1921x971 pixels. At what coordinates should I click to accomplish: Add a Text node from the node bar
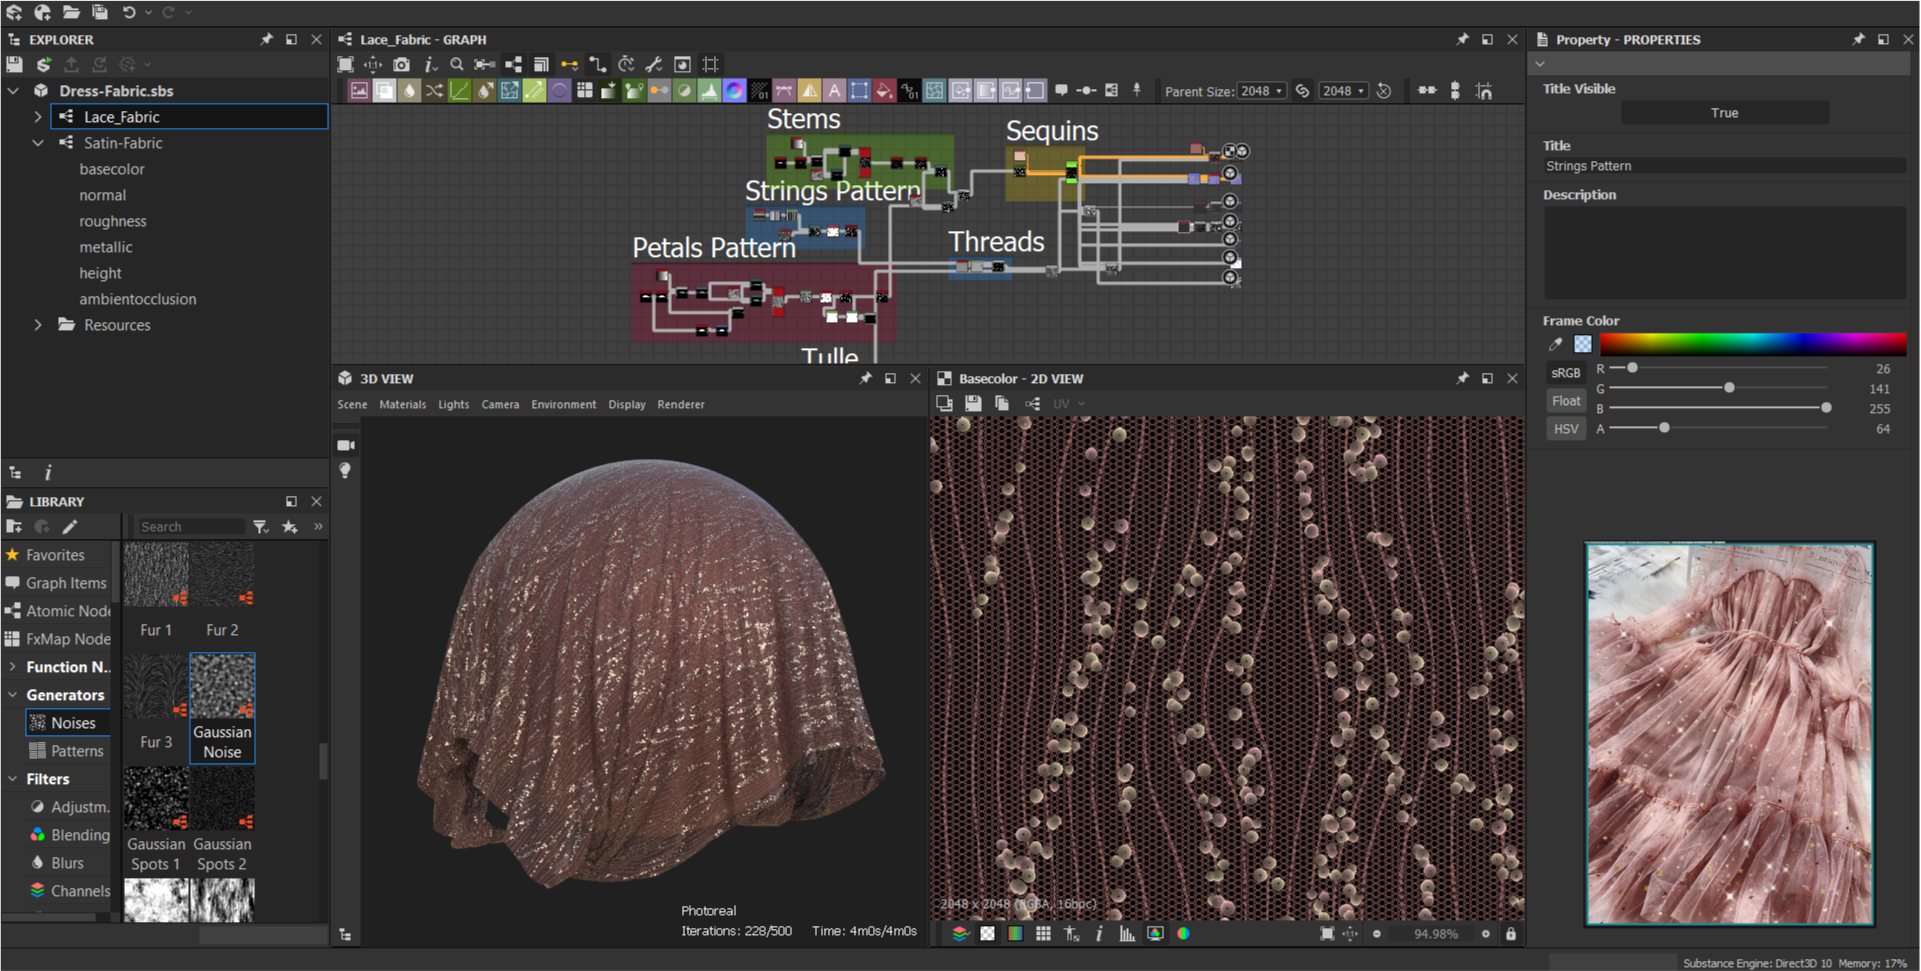click(834, 91)
